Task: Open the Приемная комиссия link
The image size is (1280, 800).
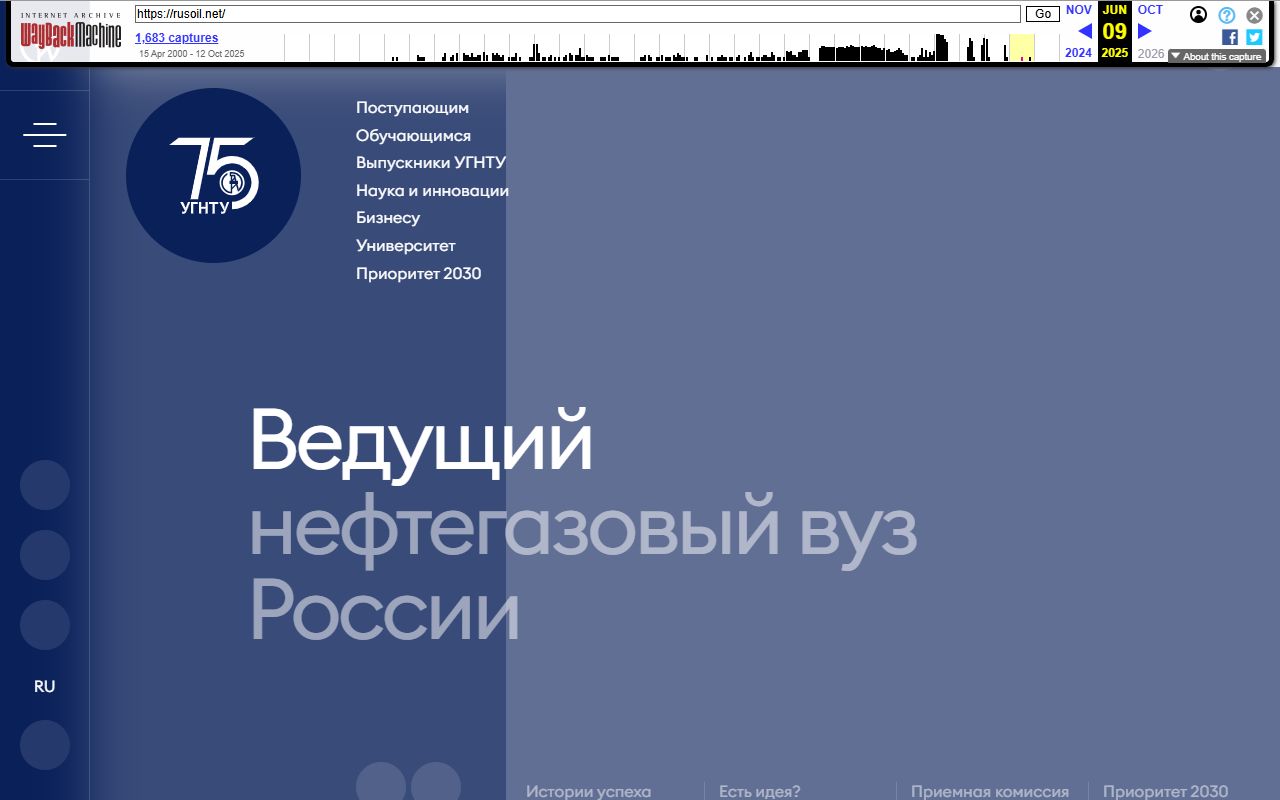Action: click(990, 792)
